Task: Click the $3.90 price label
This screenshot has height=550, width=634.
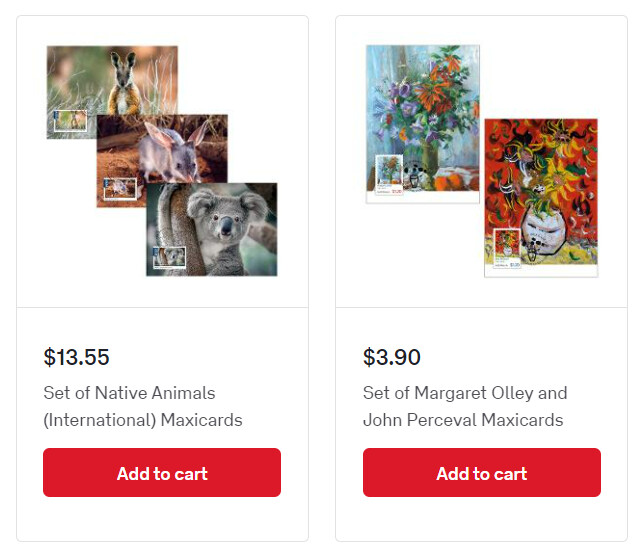Action: tap(391, 357)
